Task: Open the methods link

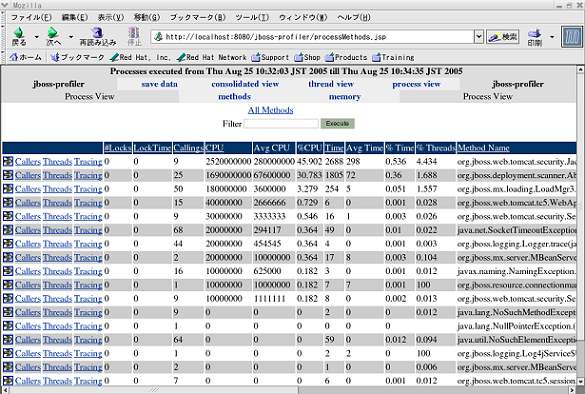Action: [x=234, y=97]
